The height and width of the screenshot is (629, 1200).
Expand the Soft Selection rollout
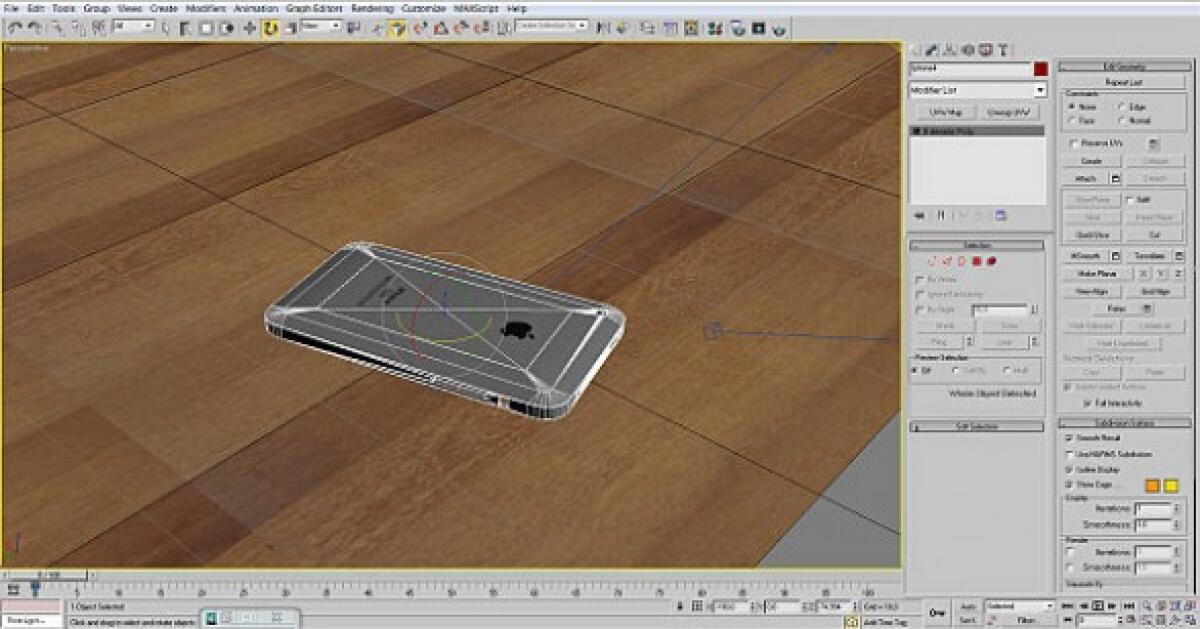[x=976, y=426]
